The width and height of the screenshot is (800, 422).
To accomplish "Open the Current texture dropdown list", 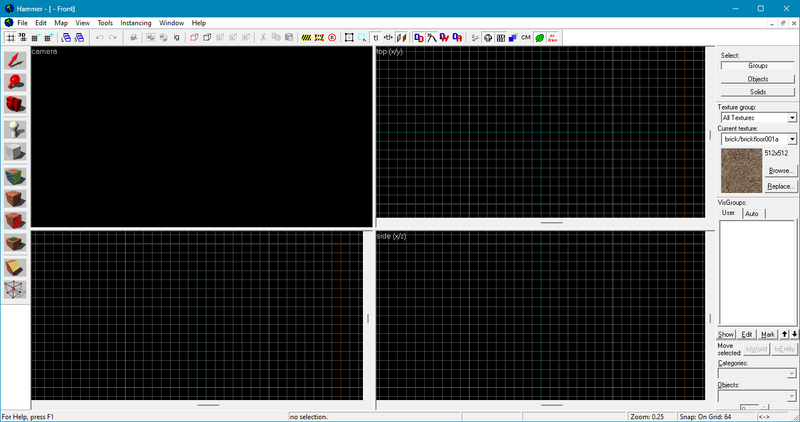I will click(791, 139).
